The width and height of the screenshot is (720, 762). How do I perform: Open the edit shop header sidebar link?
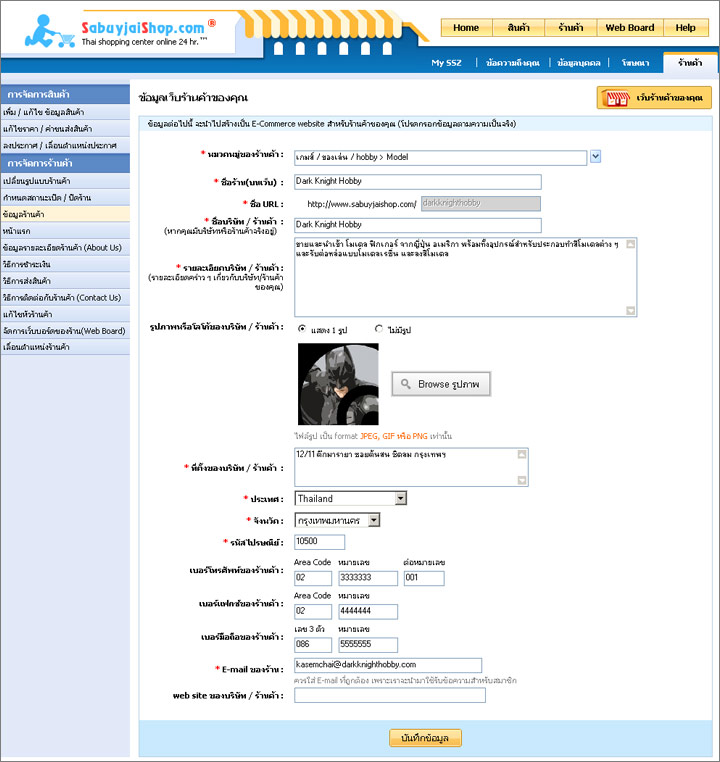pyautogui.click(x=65, y=314)
